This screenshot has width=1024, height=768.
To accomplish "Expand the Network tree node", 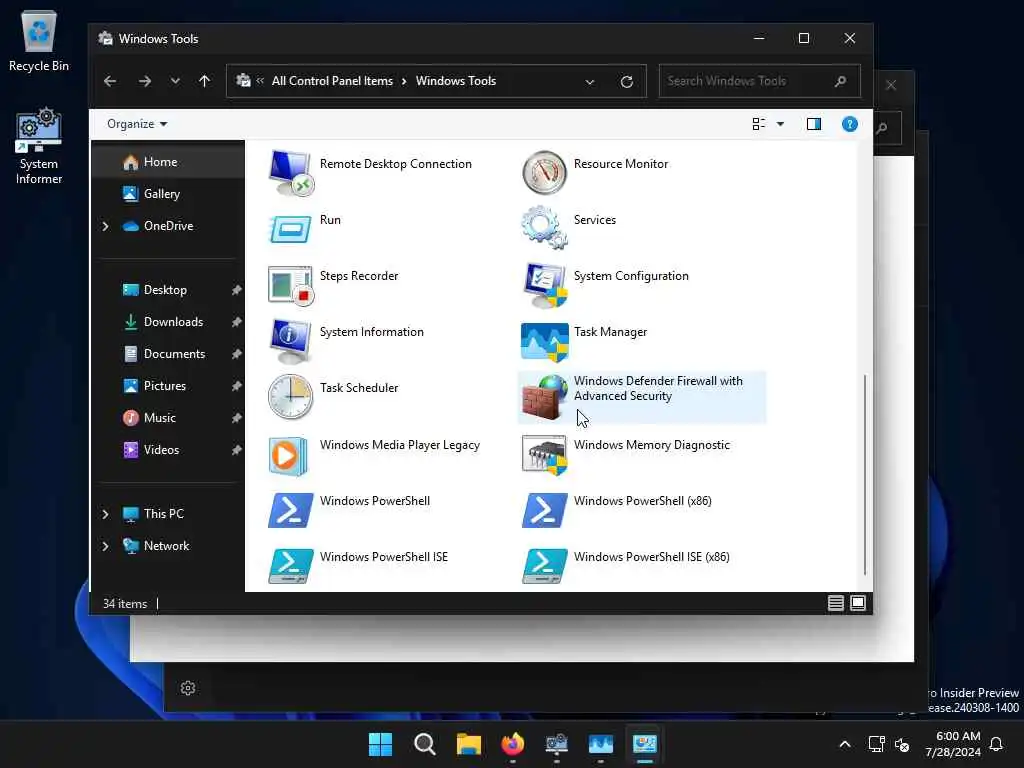I will (106, 546).
